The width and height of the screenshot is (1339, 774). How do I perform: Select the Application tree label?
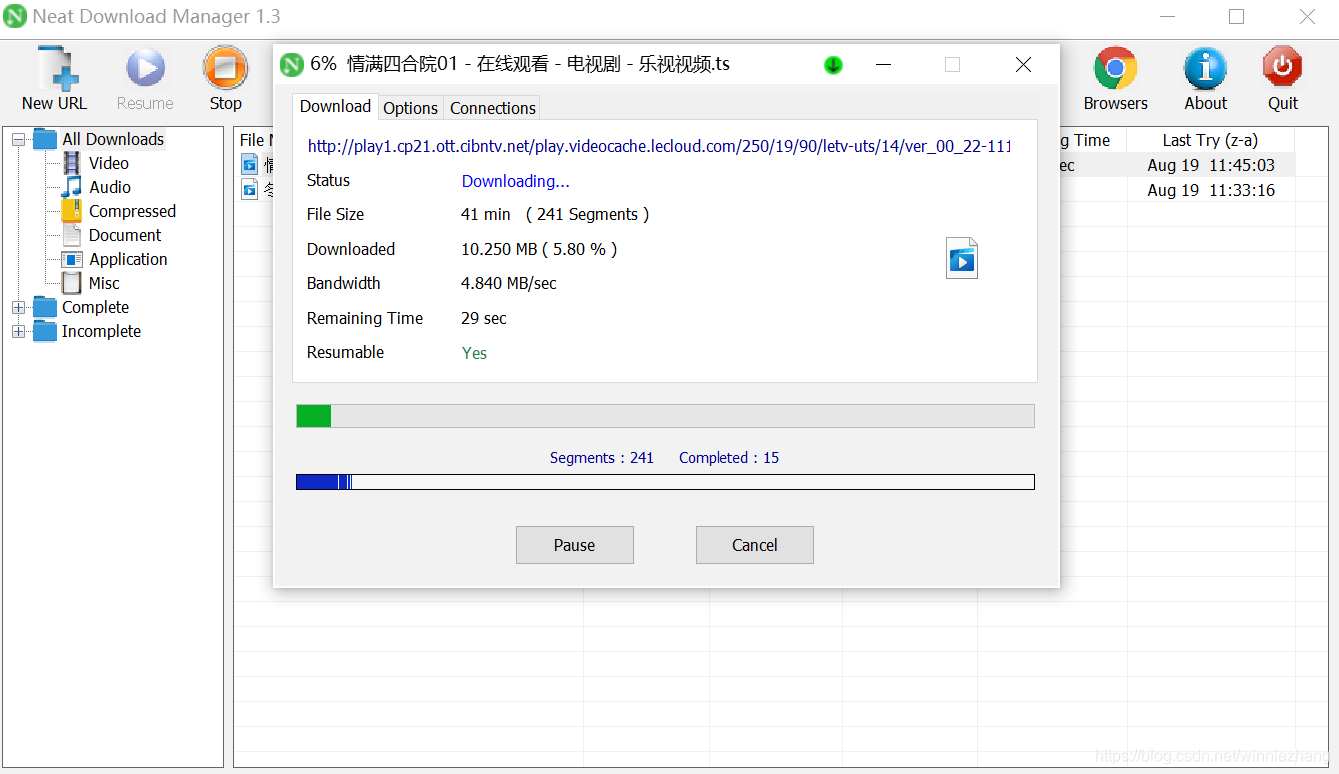click(x=128, y=259)
